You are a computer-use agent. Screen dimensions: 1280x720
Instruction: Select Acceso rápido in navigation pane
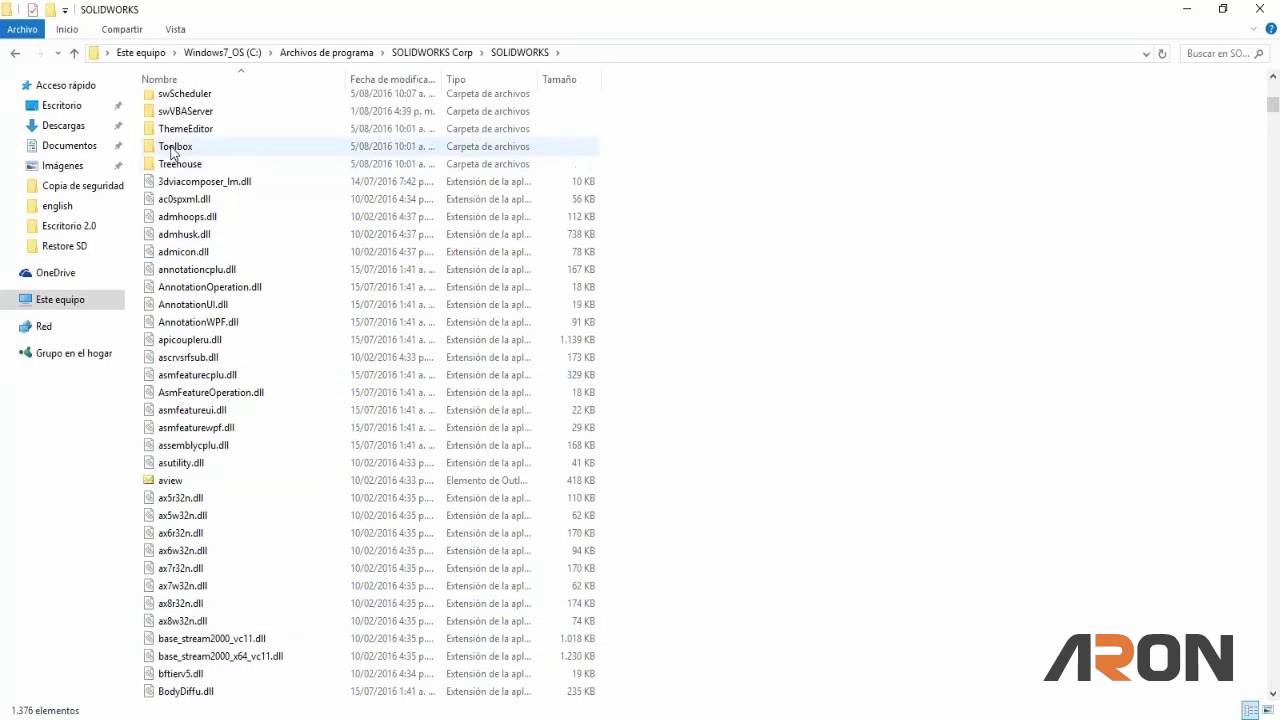[x=66, y=86]
